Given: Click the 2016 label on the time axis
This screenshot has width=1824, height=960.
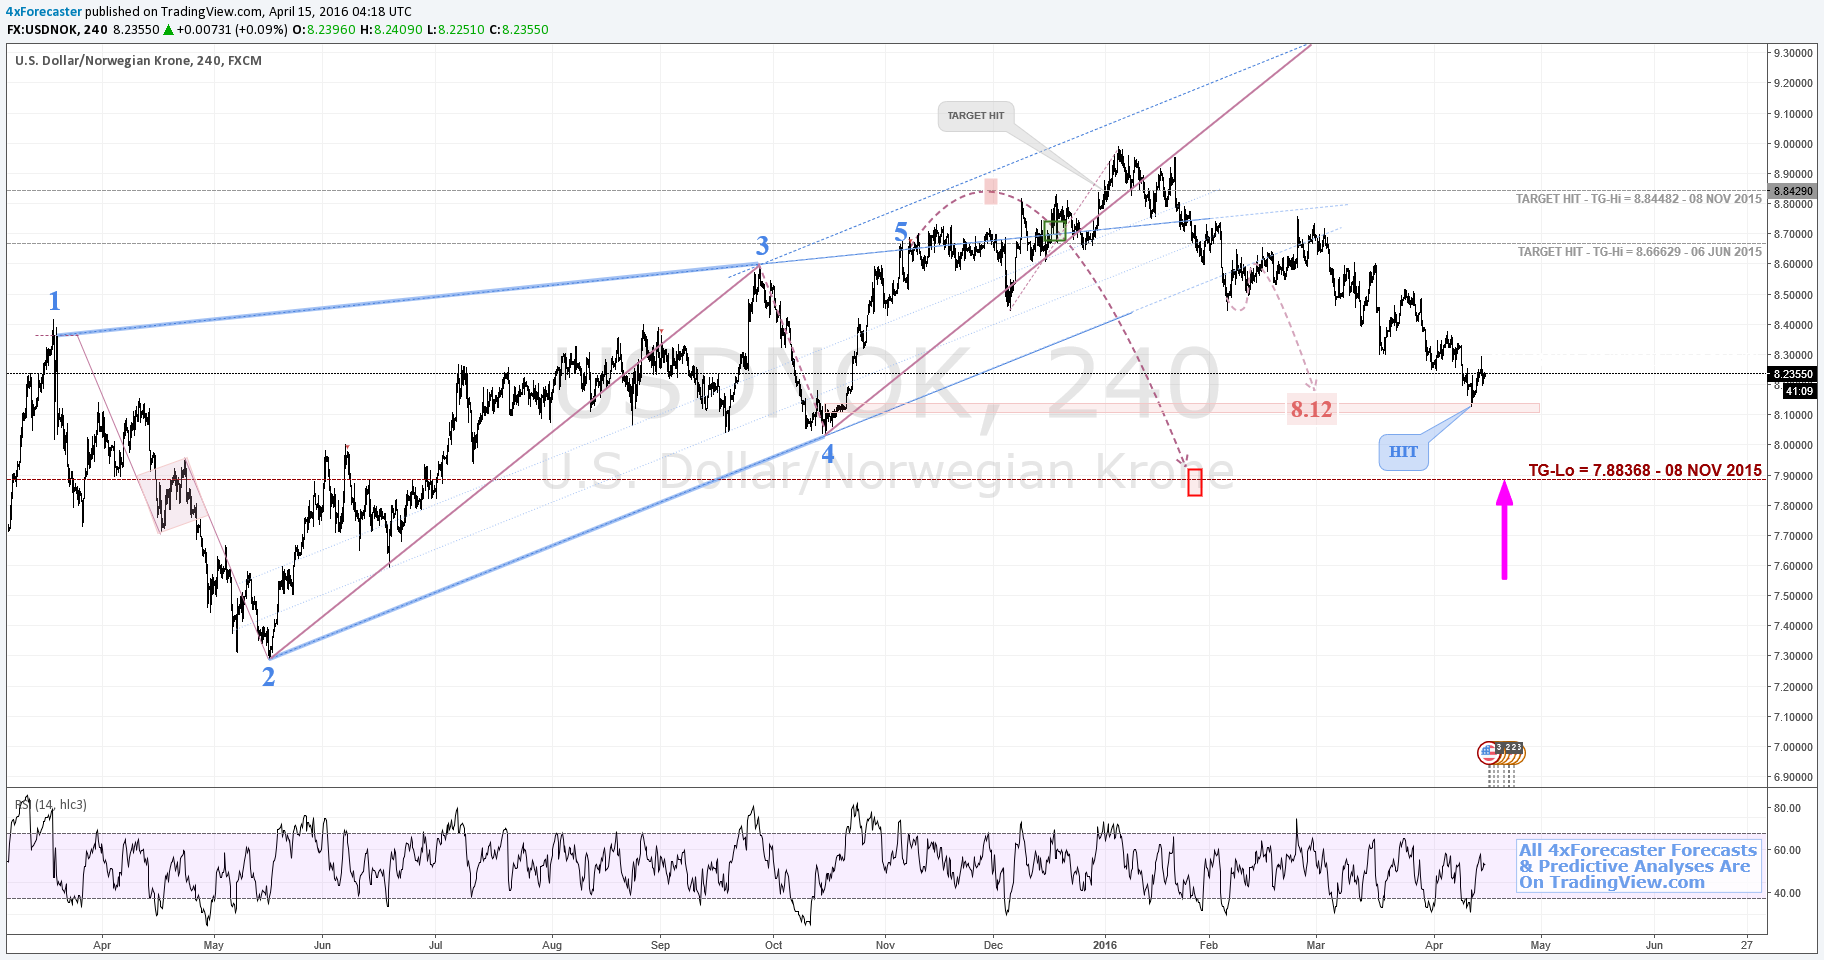Looking at the screenshot, I should (1105, 945).
